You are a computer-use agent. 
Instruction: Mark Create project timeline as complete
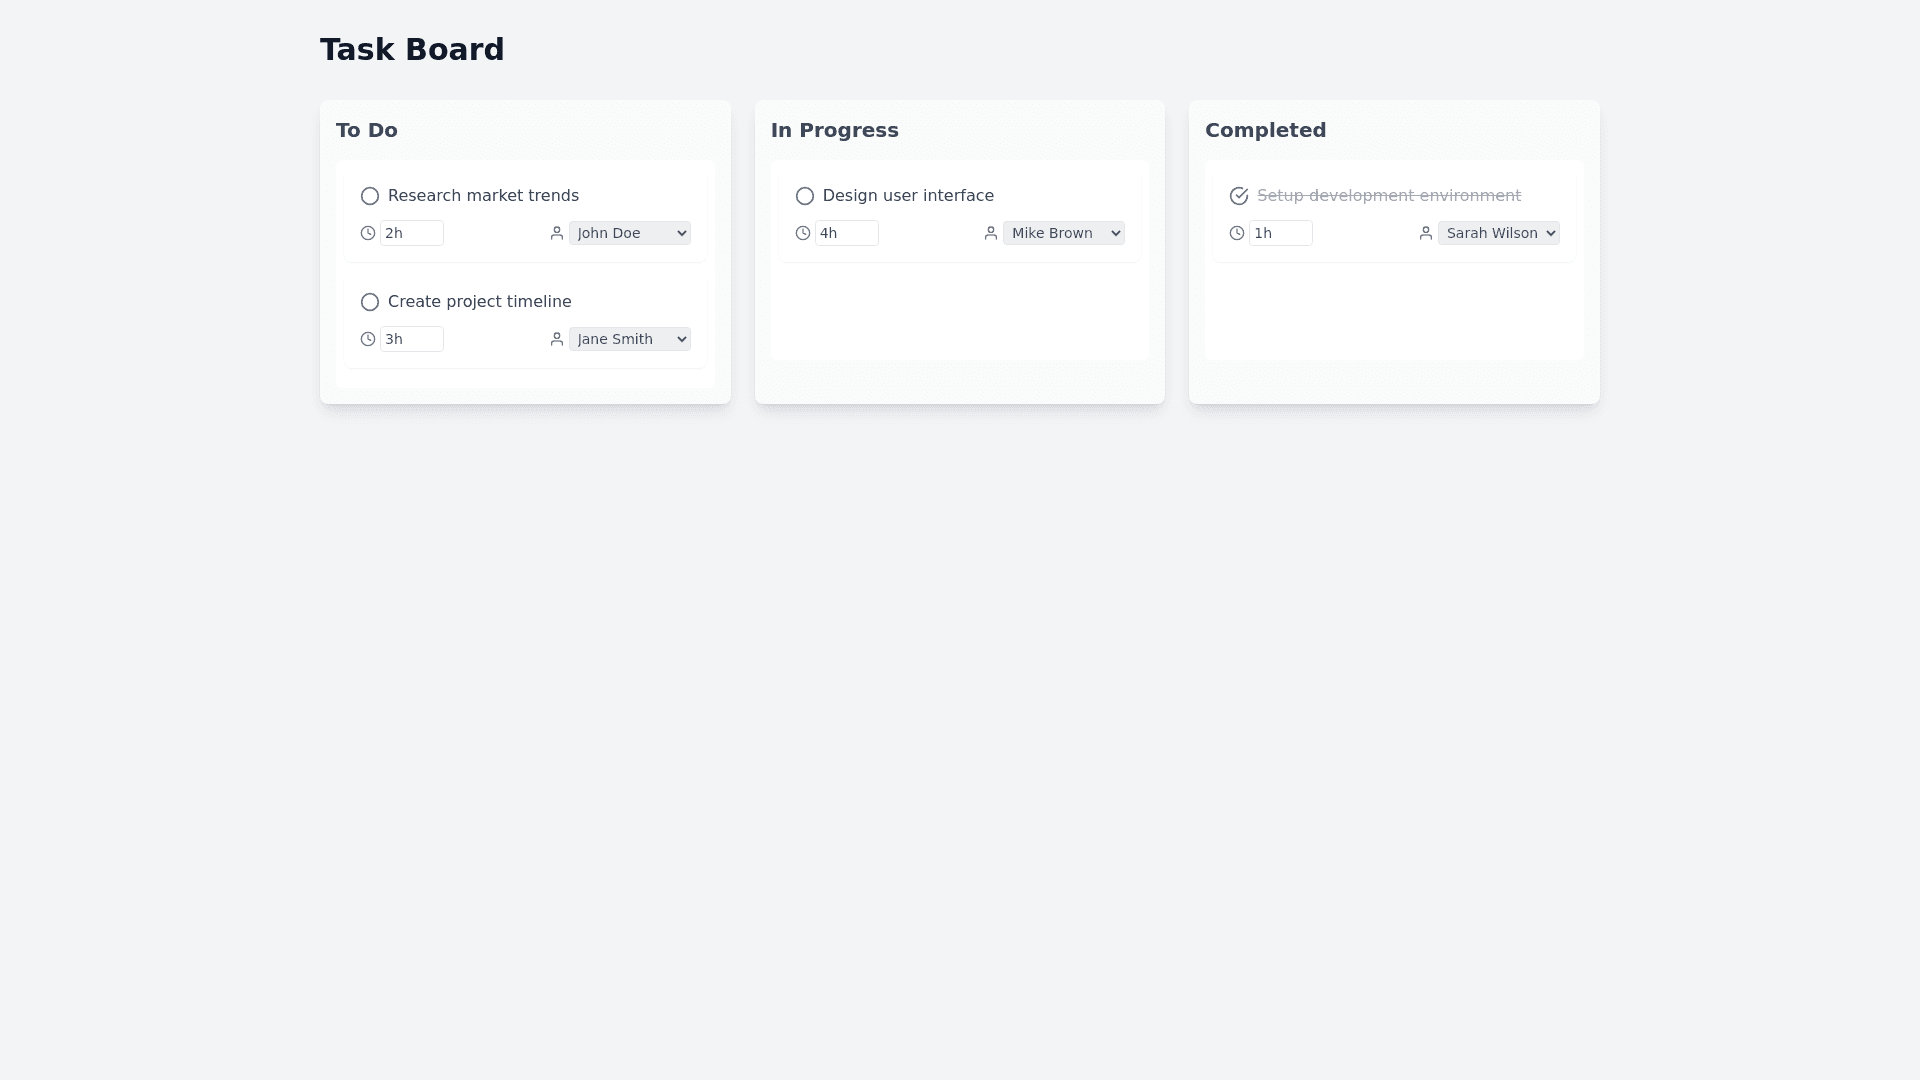tap(370, 302)
